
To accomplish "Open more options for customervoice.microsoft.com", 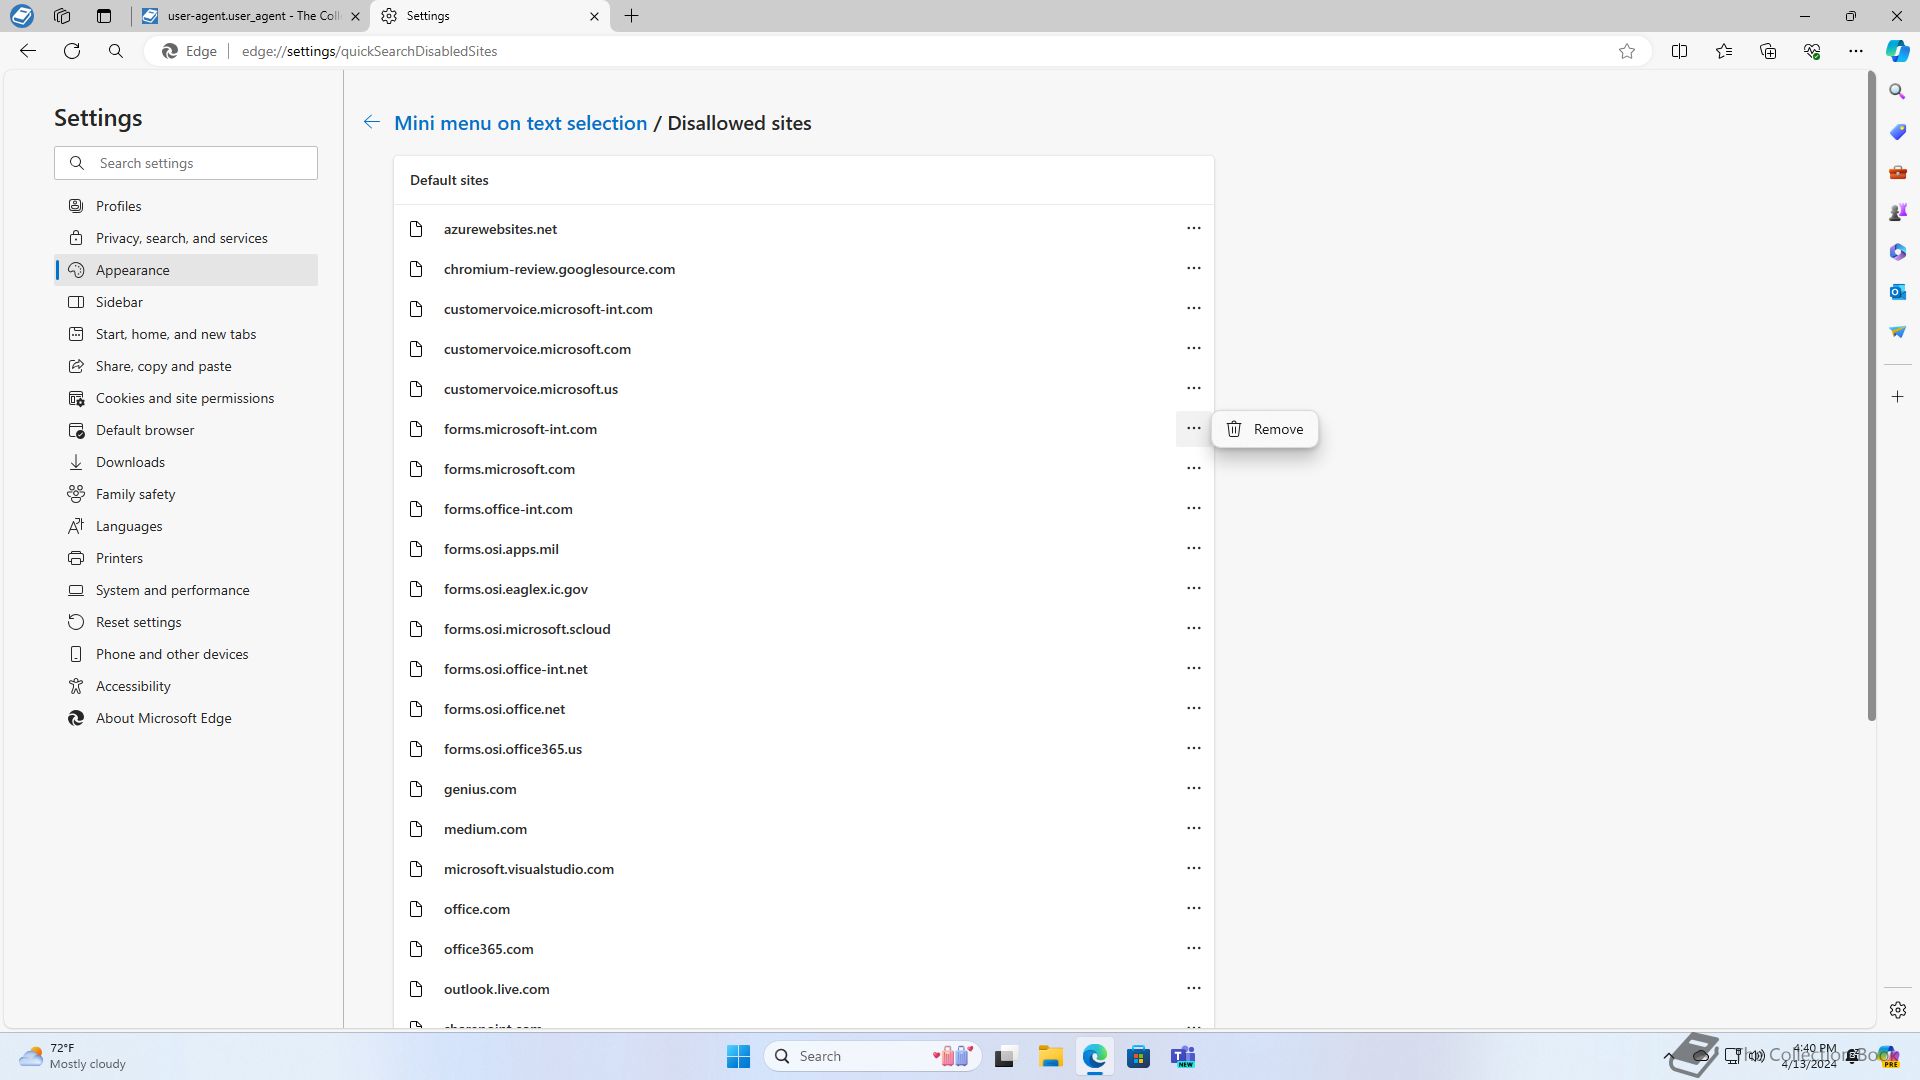I will (1193, 349).
